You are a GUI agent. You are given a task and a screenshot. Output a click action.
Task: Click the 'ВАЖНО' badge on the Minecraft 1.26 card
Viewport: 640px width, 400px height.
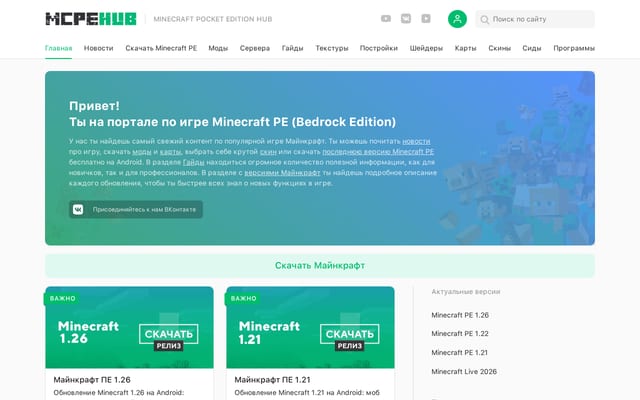62,298
